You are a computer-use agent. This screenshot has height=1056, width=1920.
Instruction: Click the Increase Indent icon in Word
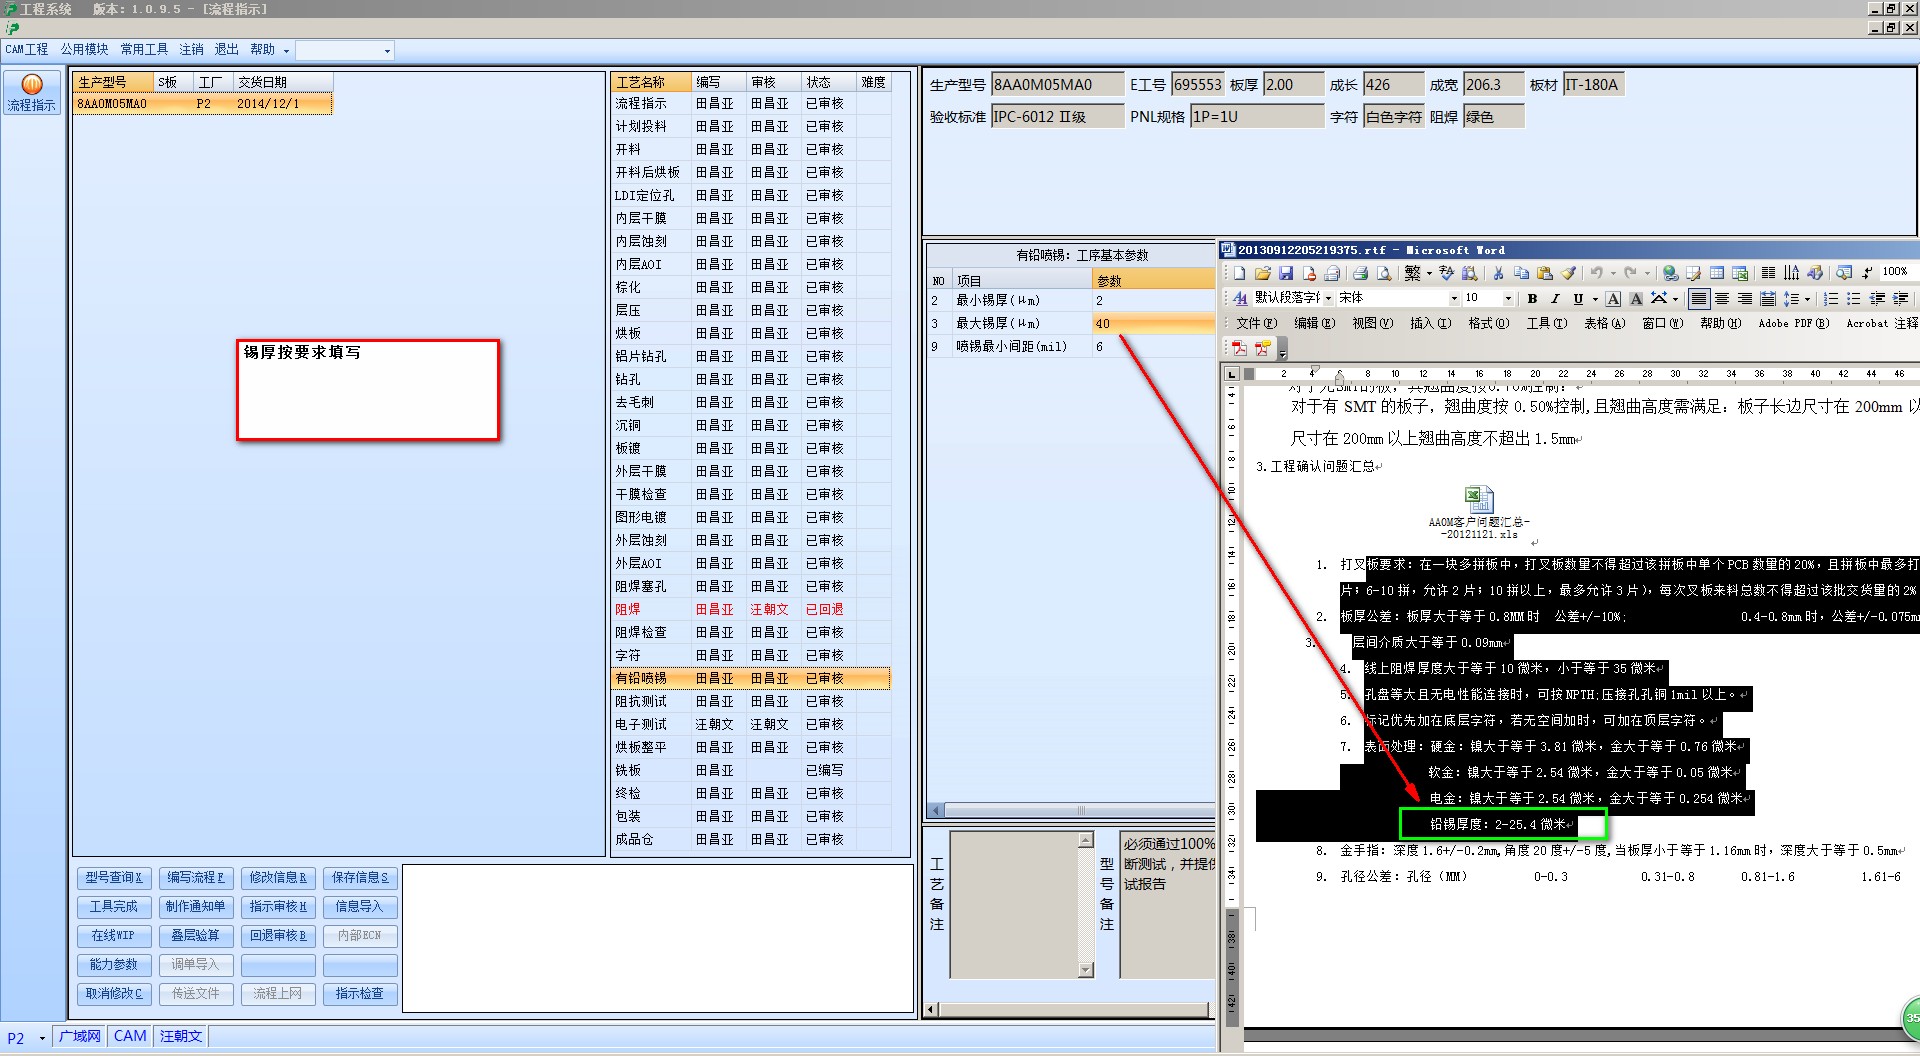pos(1900,298)
